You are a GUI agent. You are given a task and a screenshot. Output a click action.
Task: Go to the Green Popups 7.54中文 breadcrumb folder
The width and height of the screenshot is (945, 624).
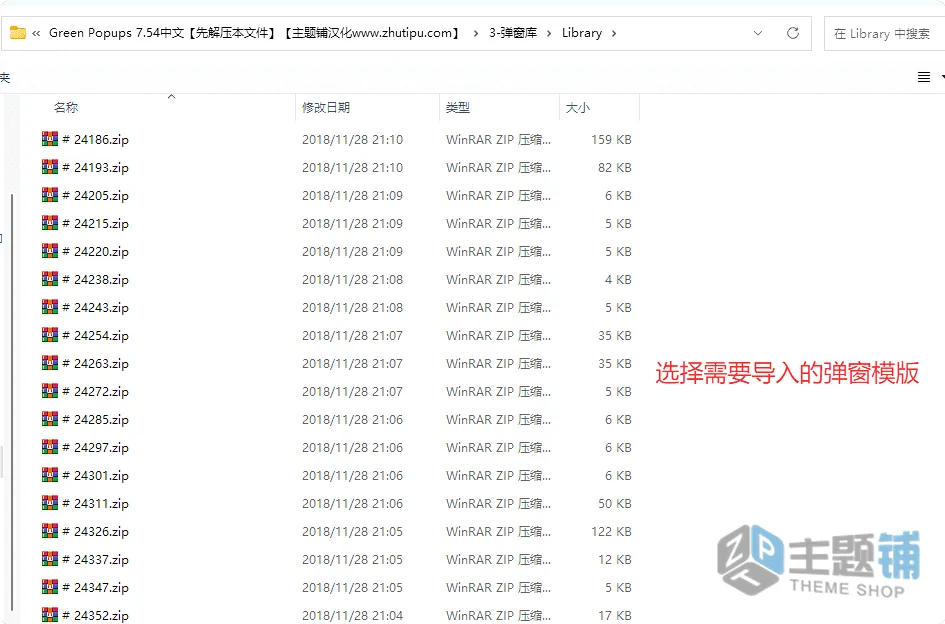[x=254, y=33]
